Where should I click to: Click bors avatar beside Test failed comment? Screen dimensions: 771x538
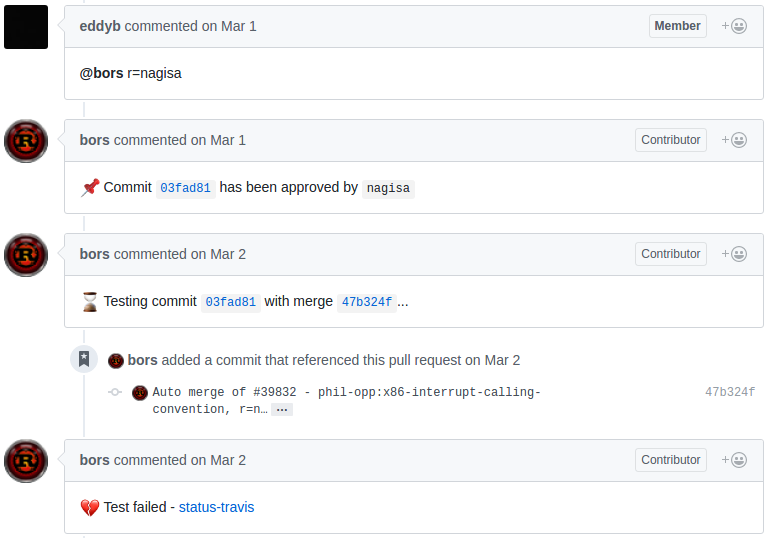tap(26, 461)
